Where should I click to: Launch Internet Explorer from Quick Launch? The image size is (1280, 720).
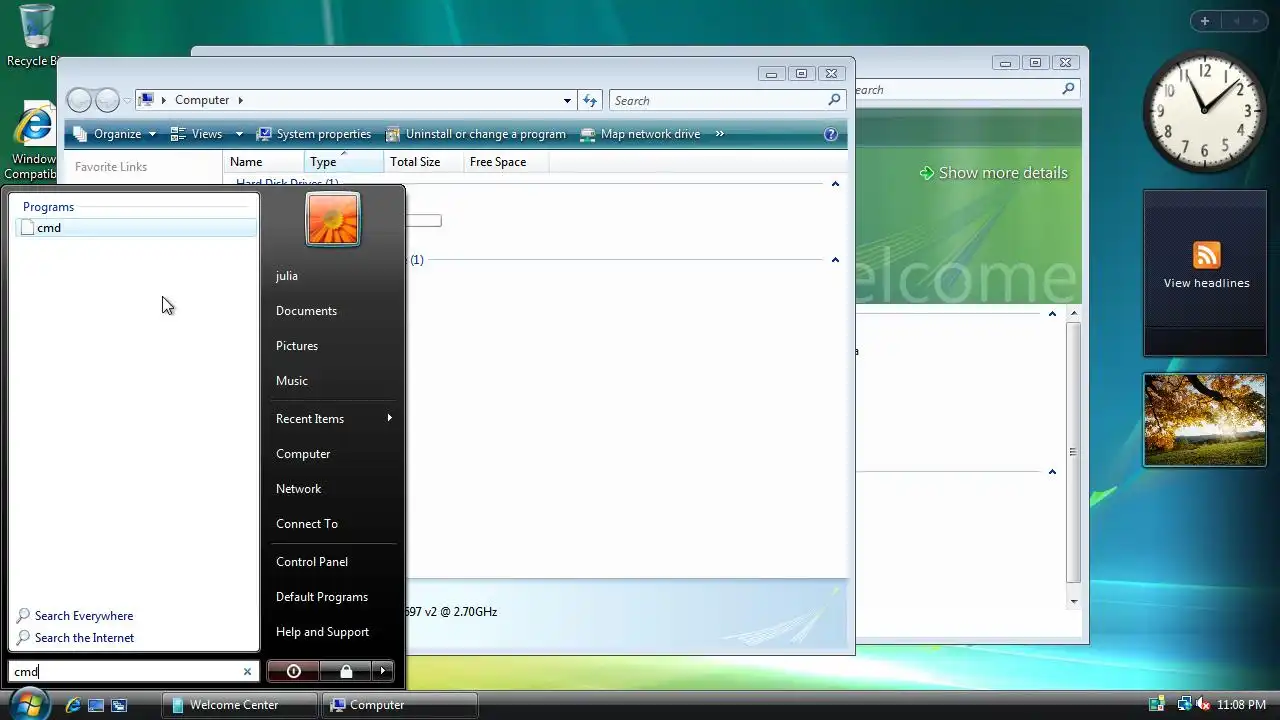pyautogui.click(x=73, y=705)
